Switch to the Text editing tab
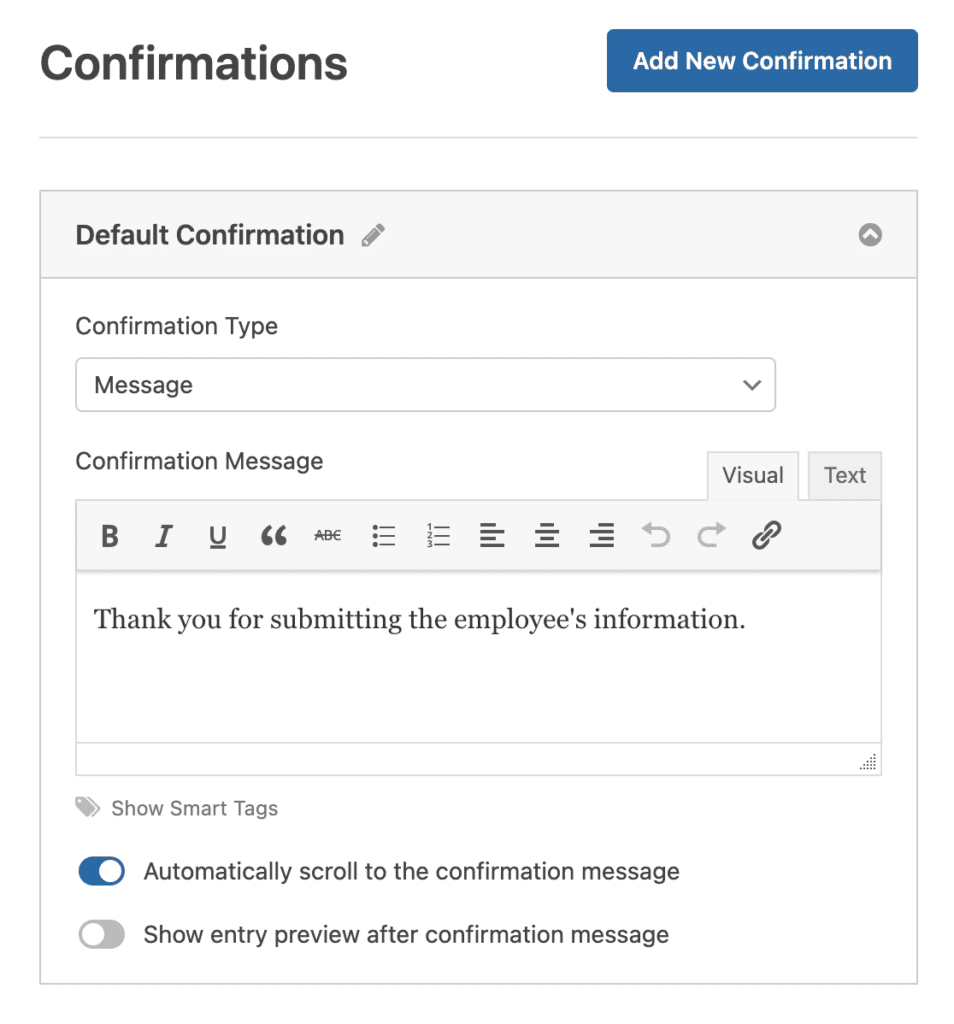 [844, 475]
